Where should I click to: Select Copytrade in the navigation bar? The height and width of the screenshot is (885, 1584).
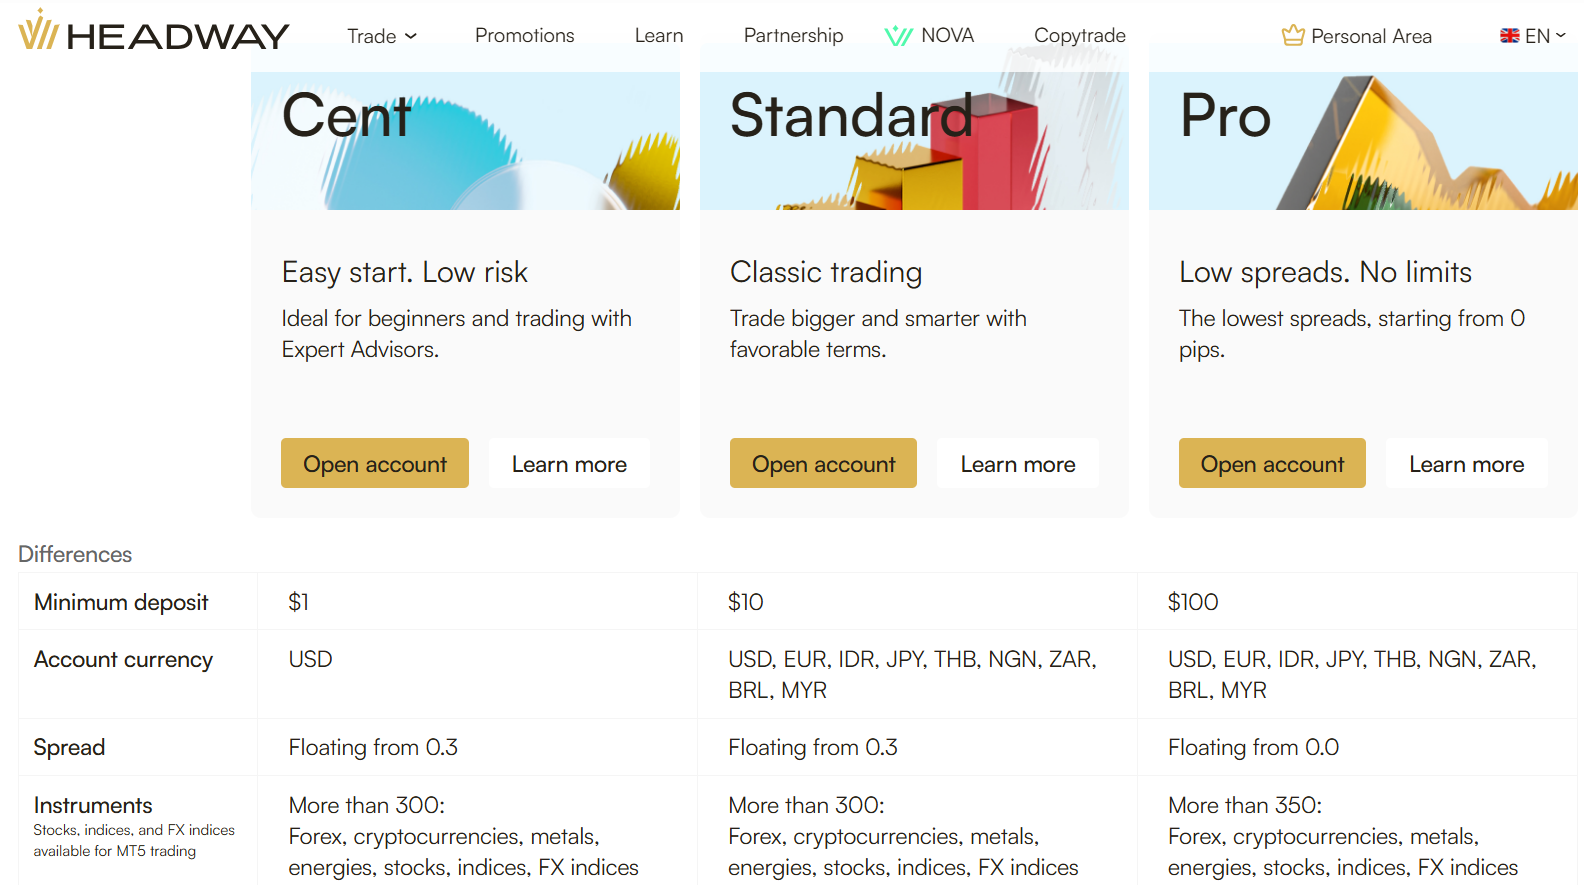click(x=1079, y=36)
